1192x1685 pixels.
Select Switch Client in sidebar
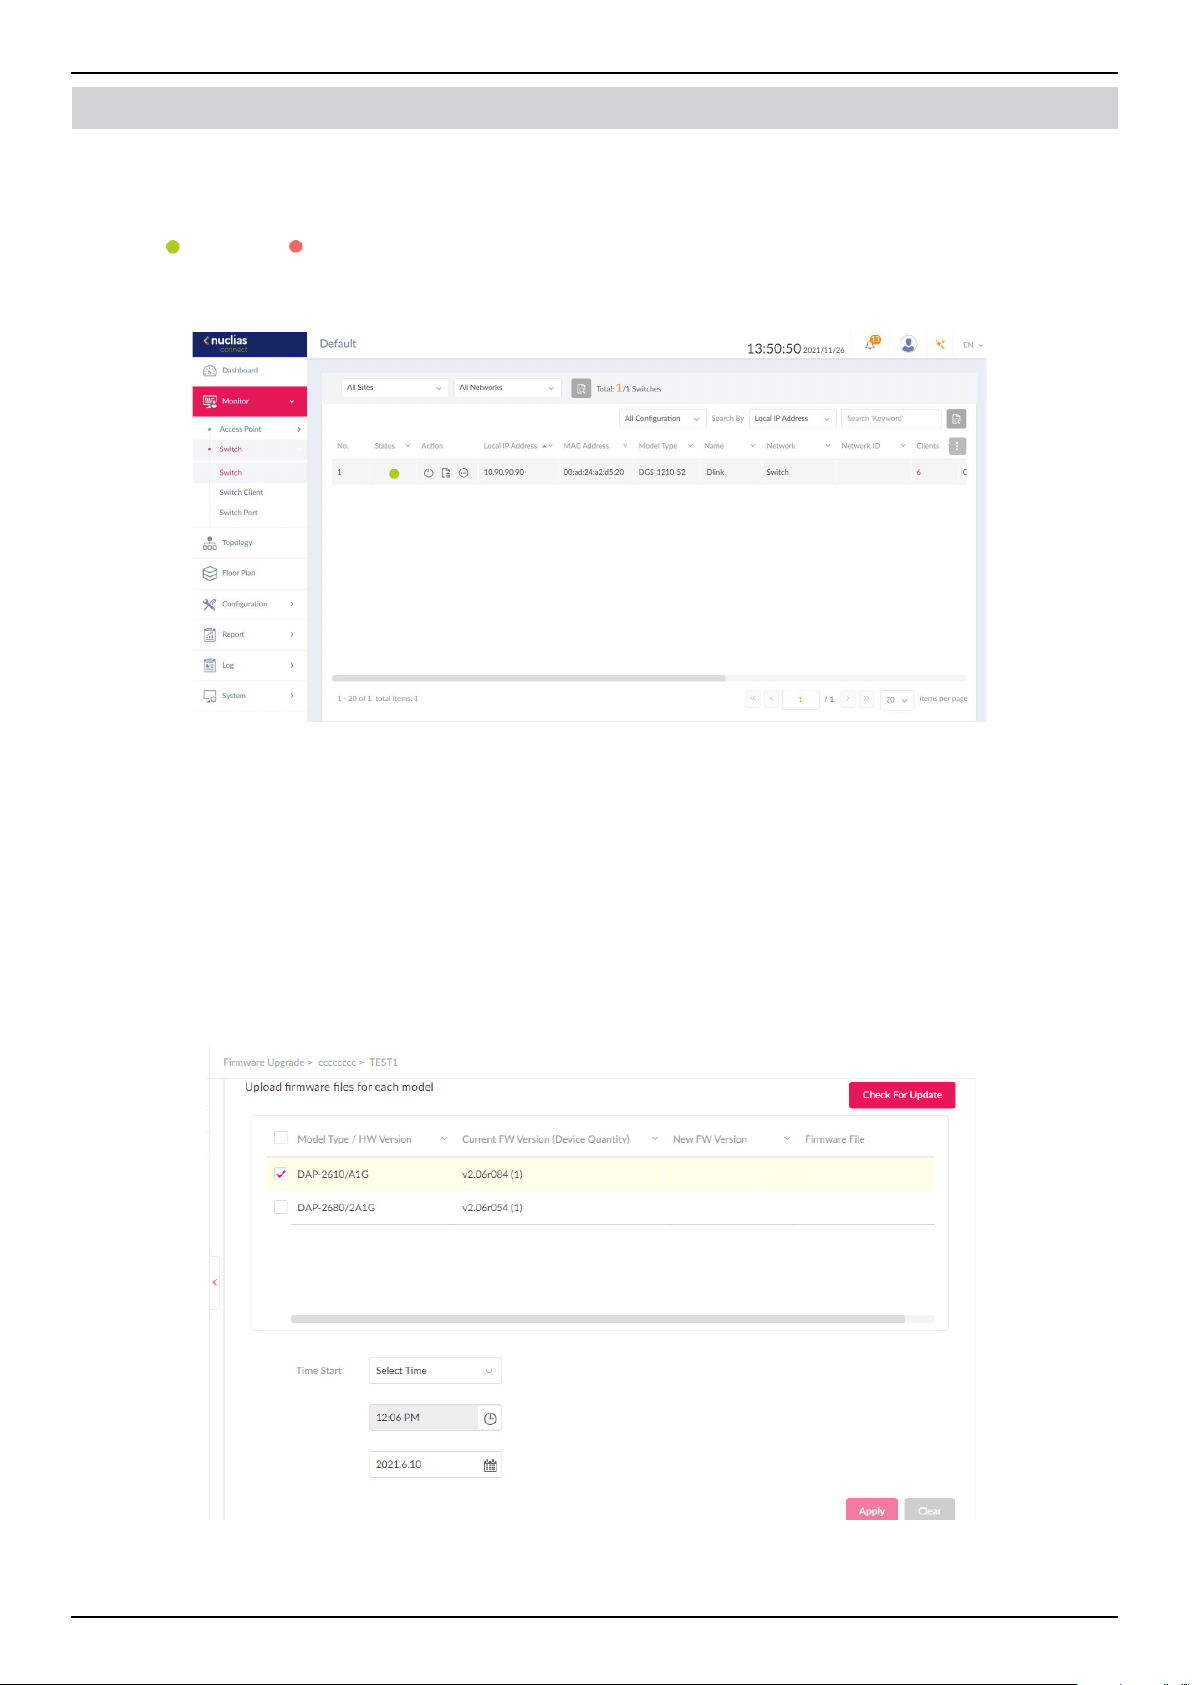[241, 493]
